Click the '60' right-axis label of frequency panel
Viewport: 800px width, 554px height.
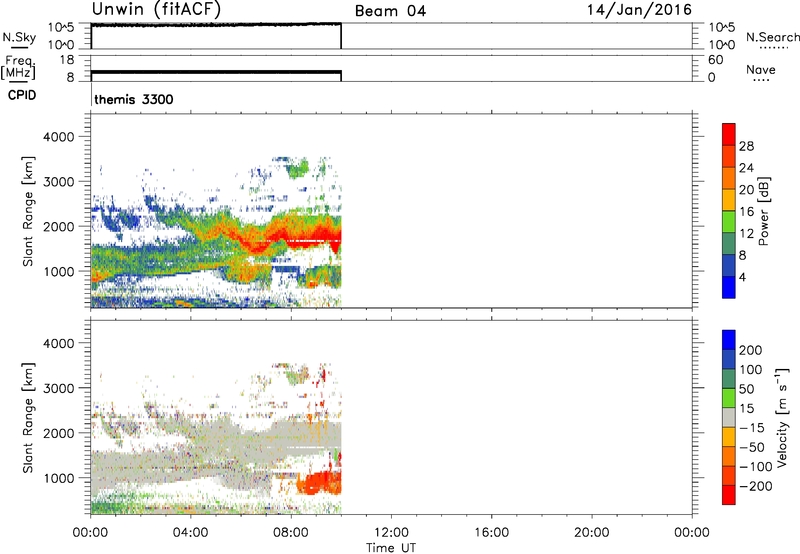(715, 60)
